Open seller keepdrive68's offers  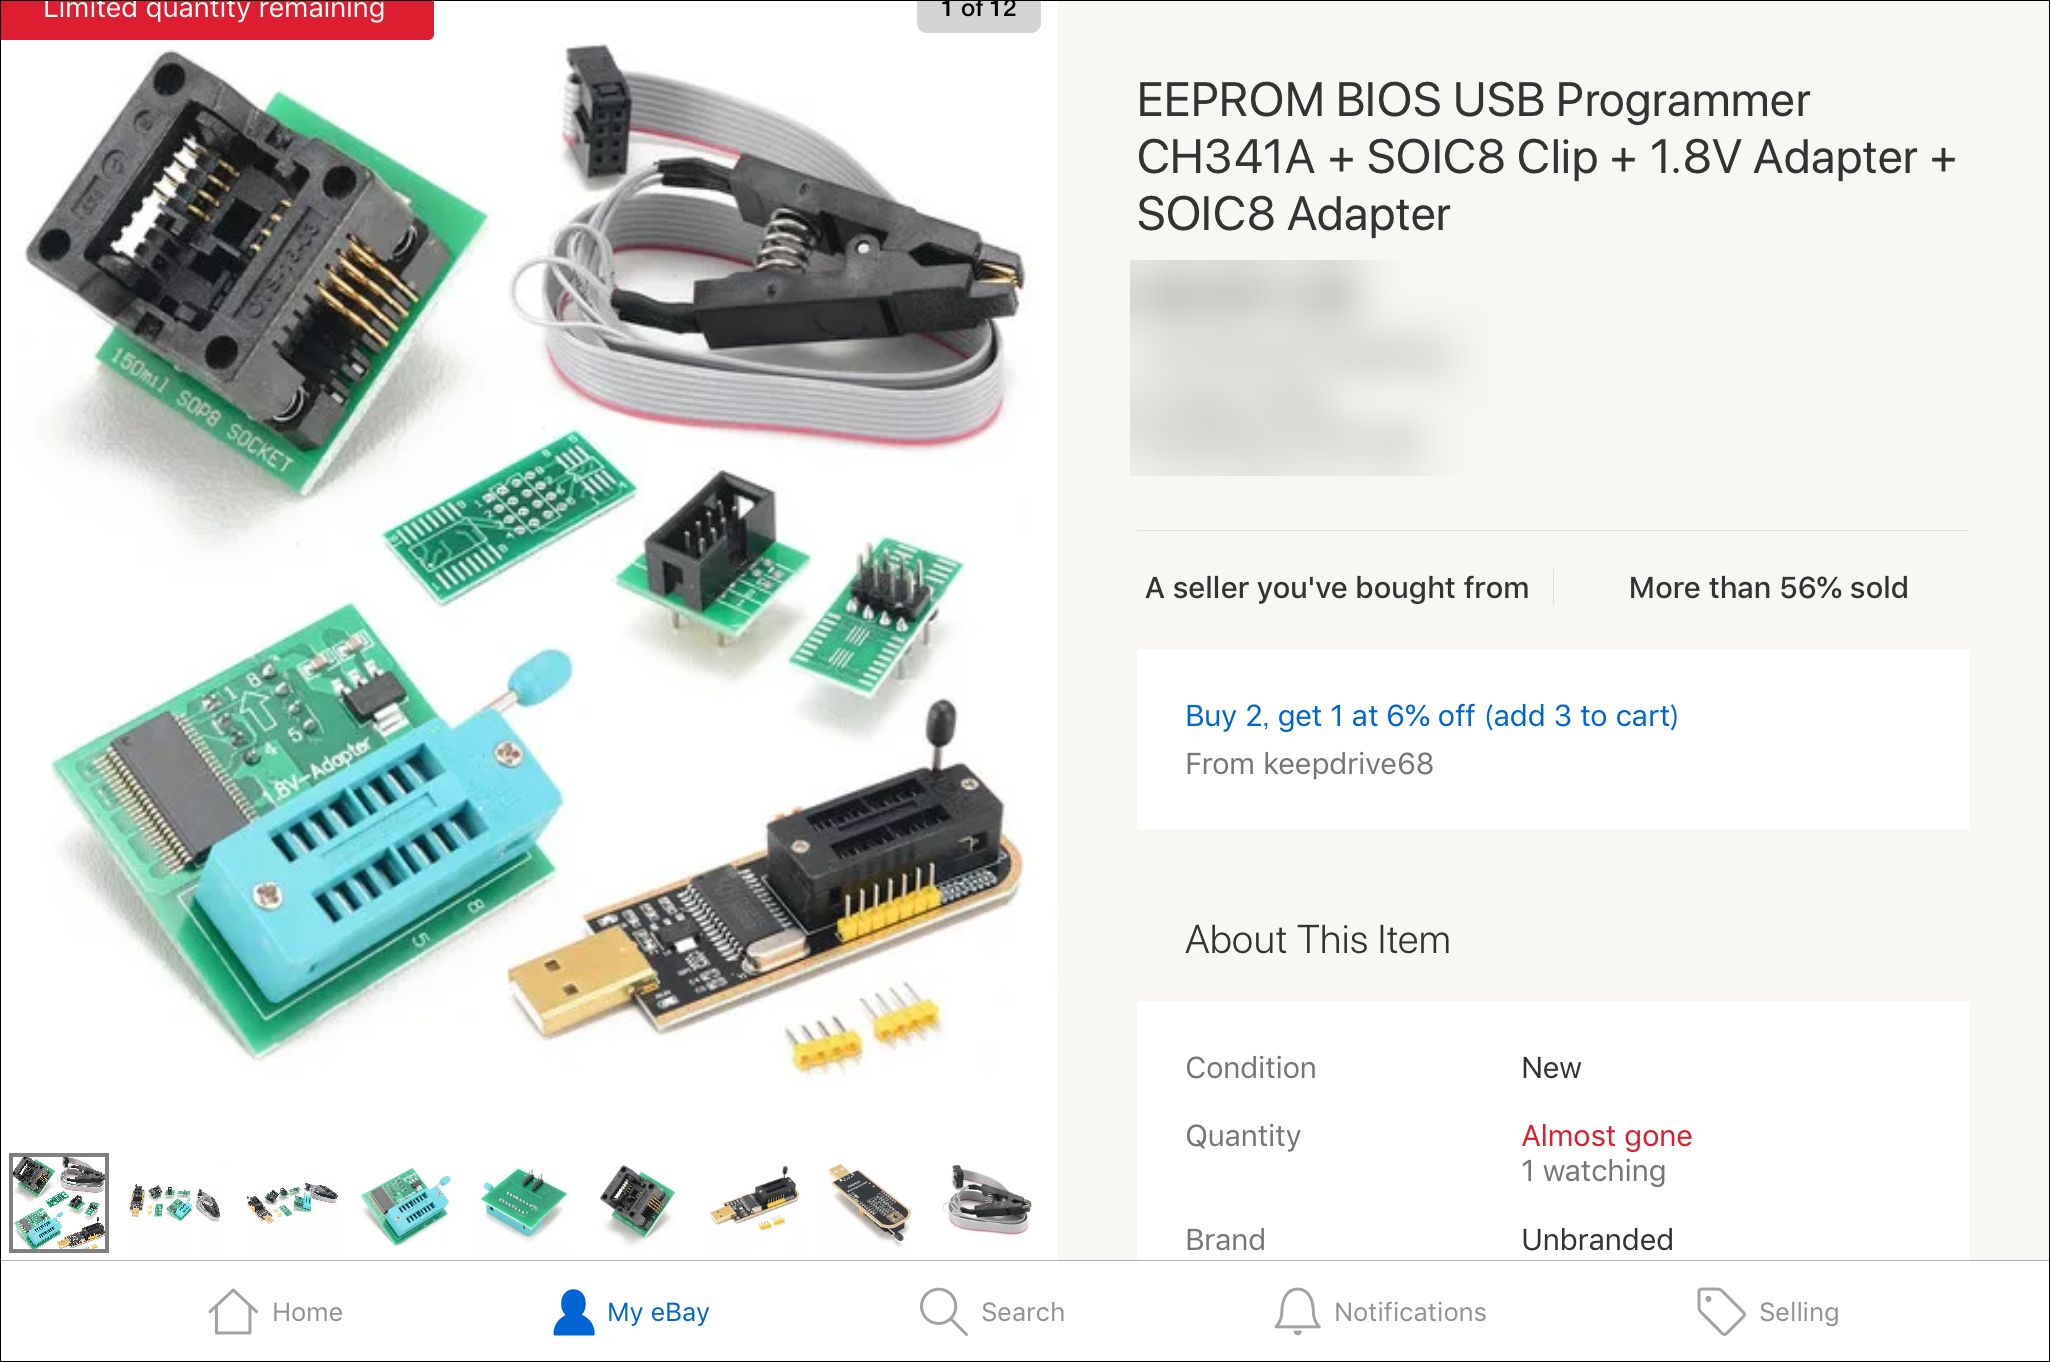pyautogui.click(x=1309, y=764)
